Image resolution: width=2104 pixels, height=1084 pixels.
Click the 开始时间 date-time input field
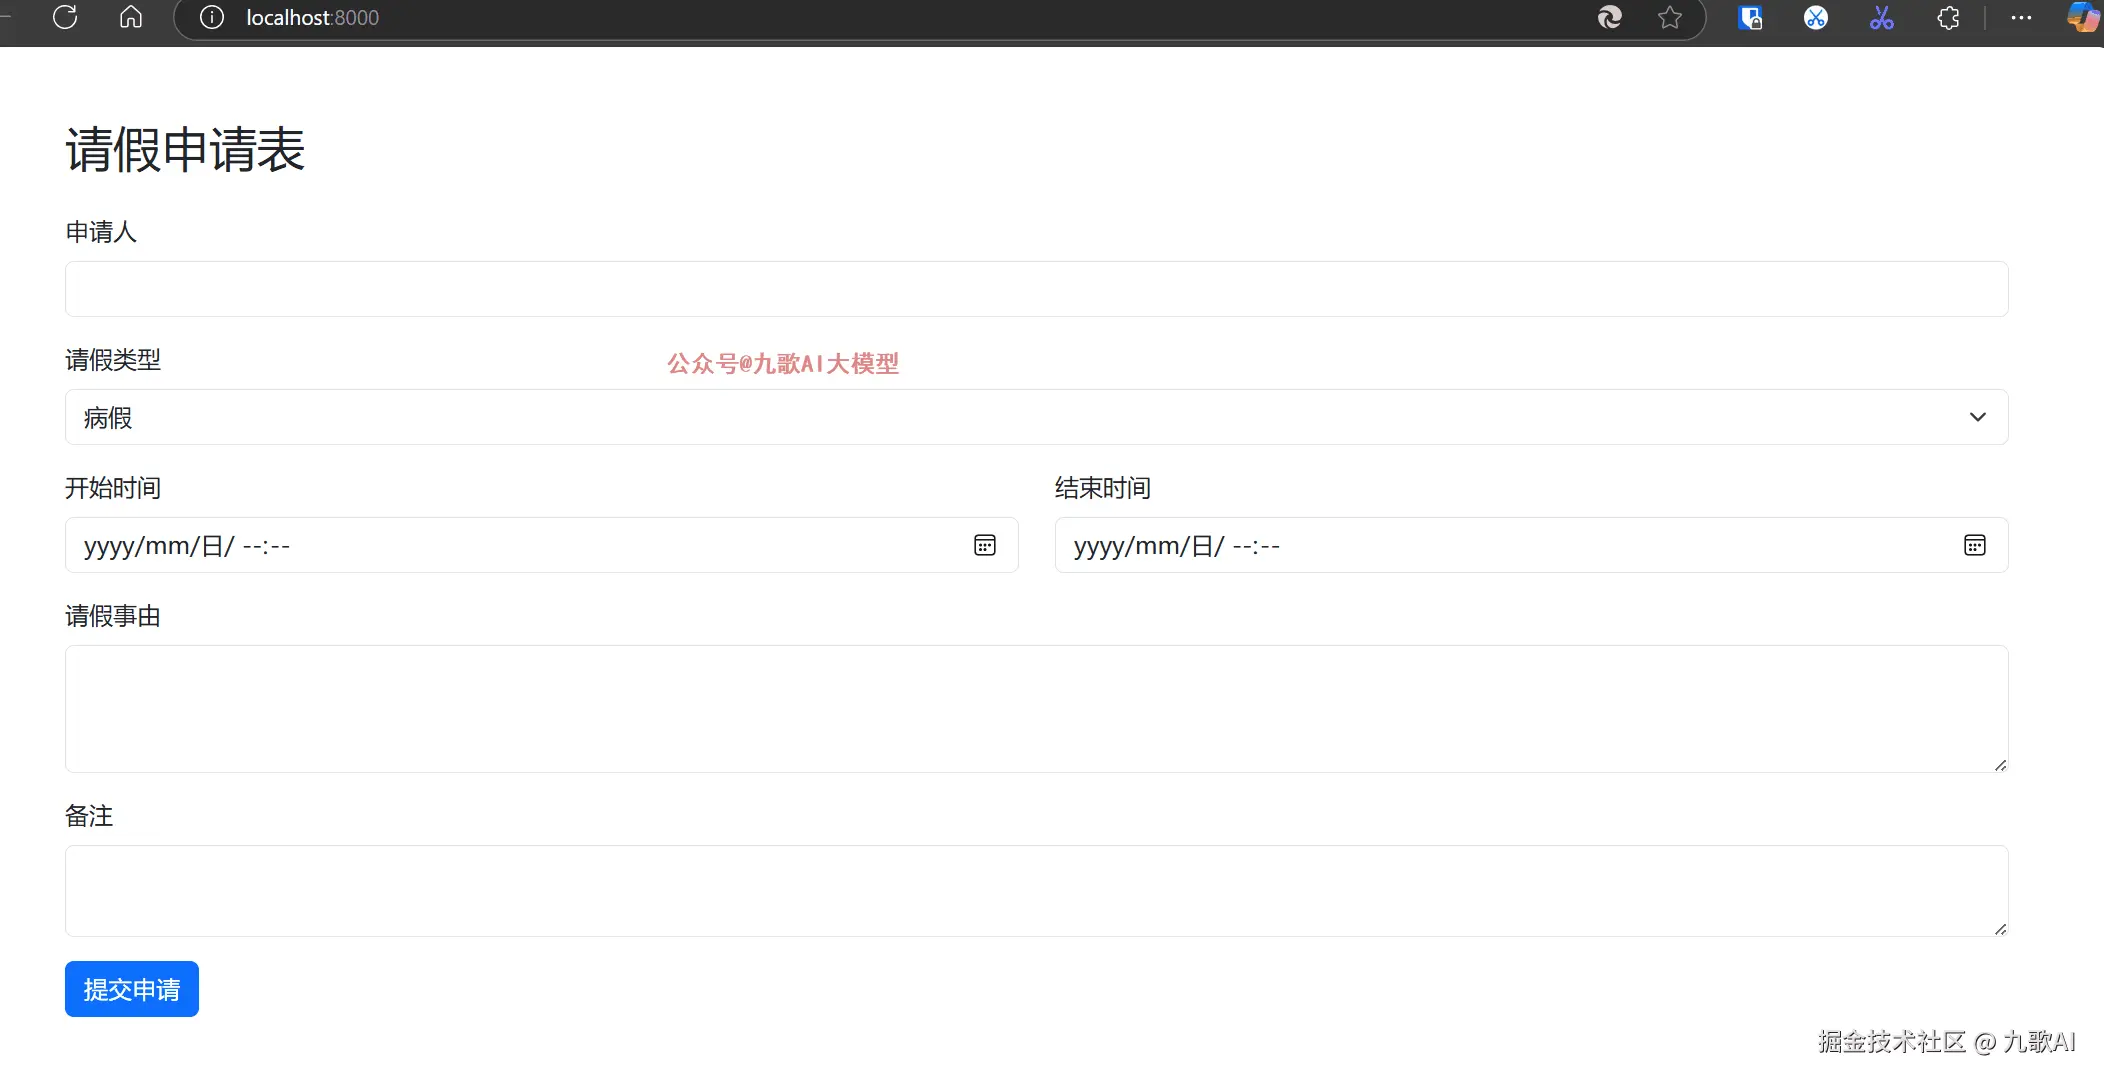click(500, 545)
